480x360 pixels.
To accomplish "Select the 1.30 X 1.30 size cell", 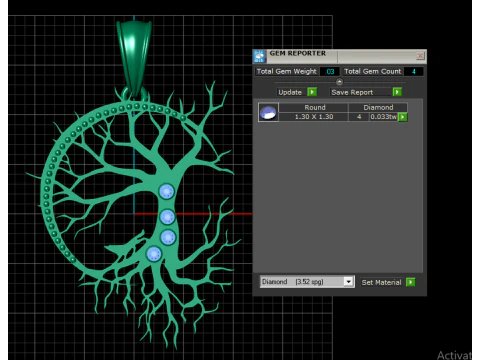I will tap(314, 117).
